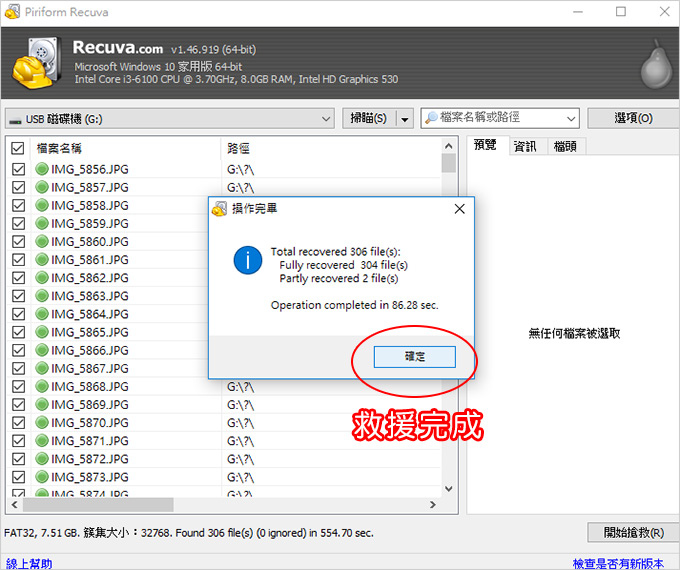This screenshot has width=680, height=570.
Task: Click the 檔案名稱或路徑 filter field
Action: tap(494, 118)
